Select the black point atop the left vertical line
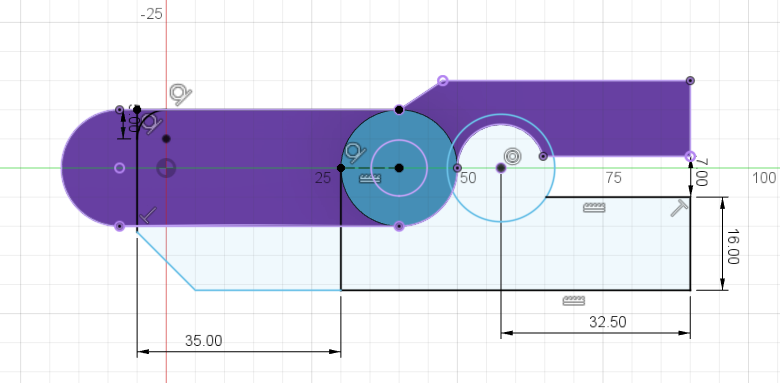 point(137,109)
